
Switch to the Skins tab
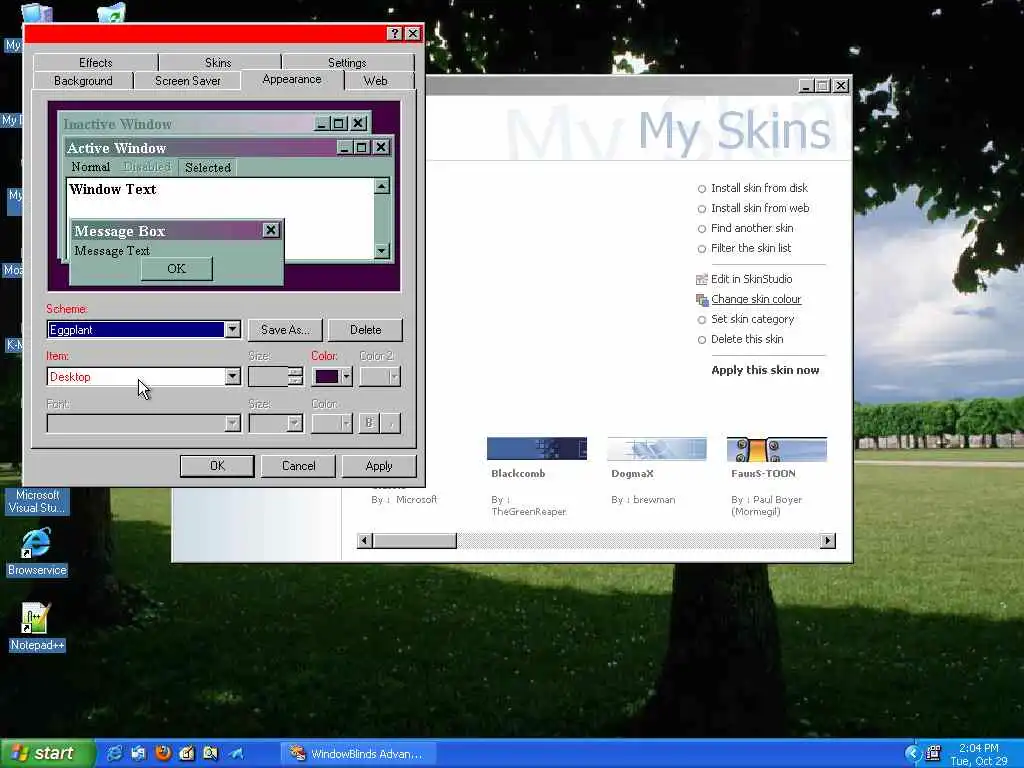[x=218, y=63]
